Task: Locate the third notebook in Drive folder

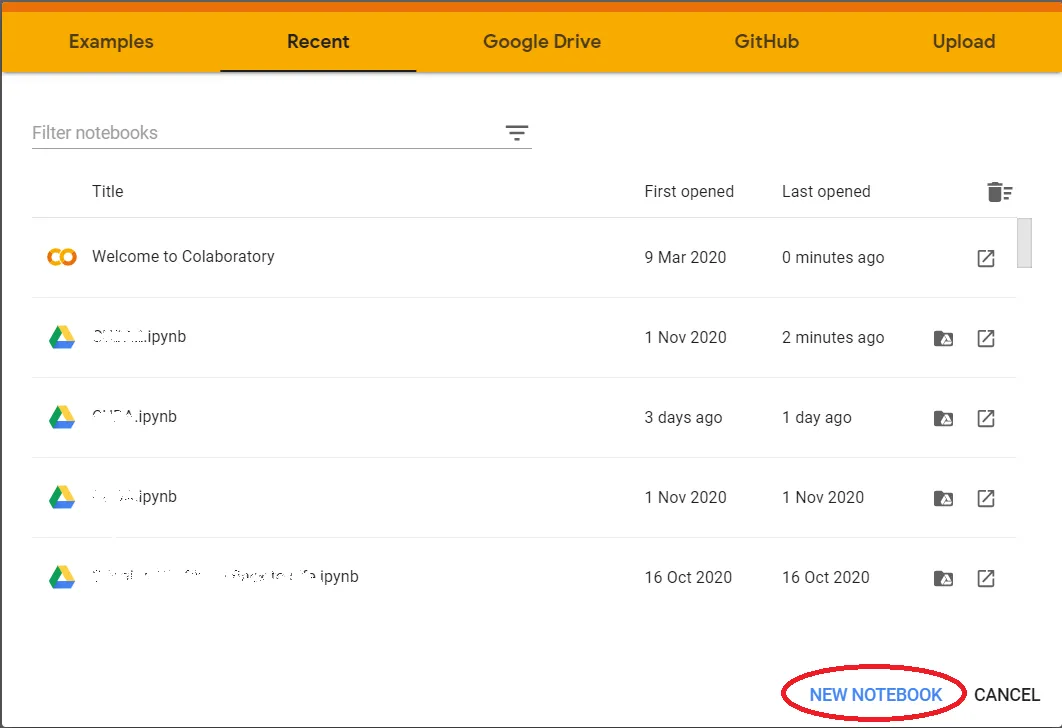Action: click(943, 418)
